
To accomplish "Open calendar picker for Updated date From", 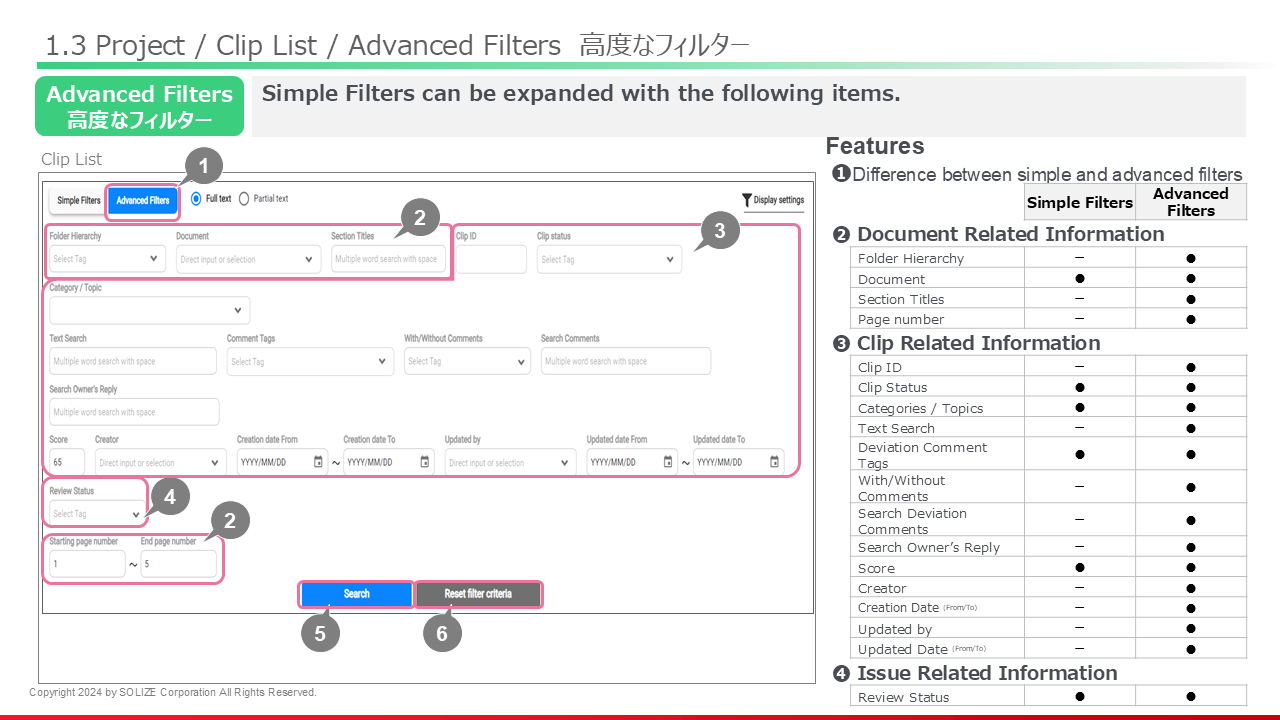I will 668,462.
